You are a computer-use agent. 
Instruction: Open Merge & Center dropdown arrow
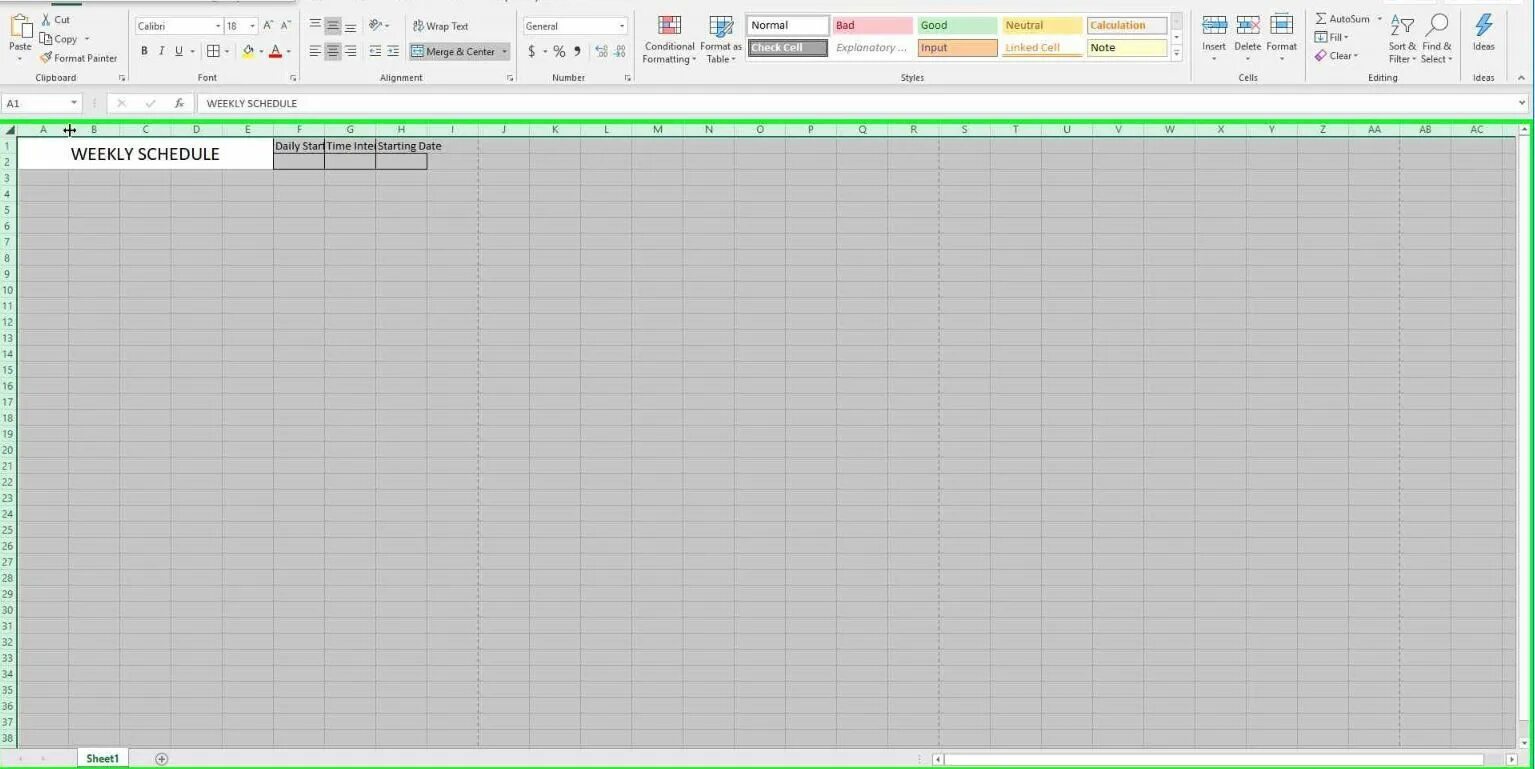pos(504,52)
